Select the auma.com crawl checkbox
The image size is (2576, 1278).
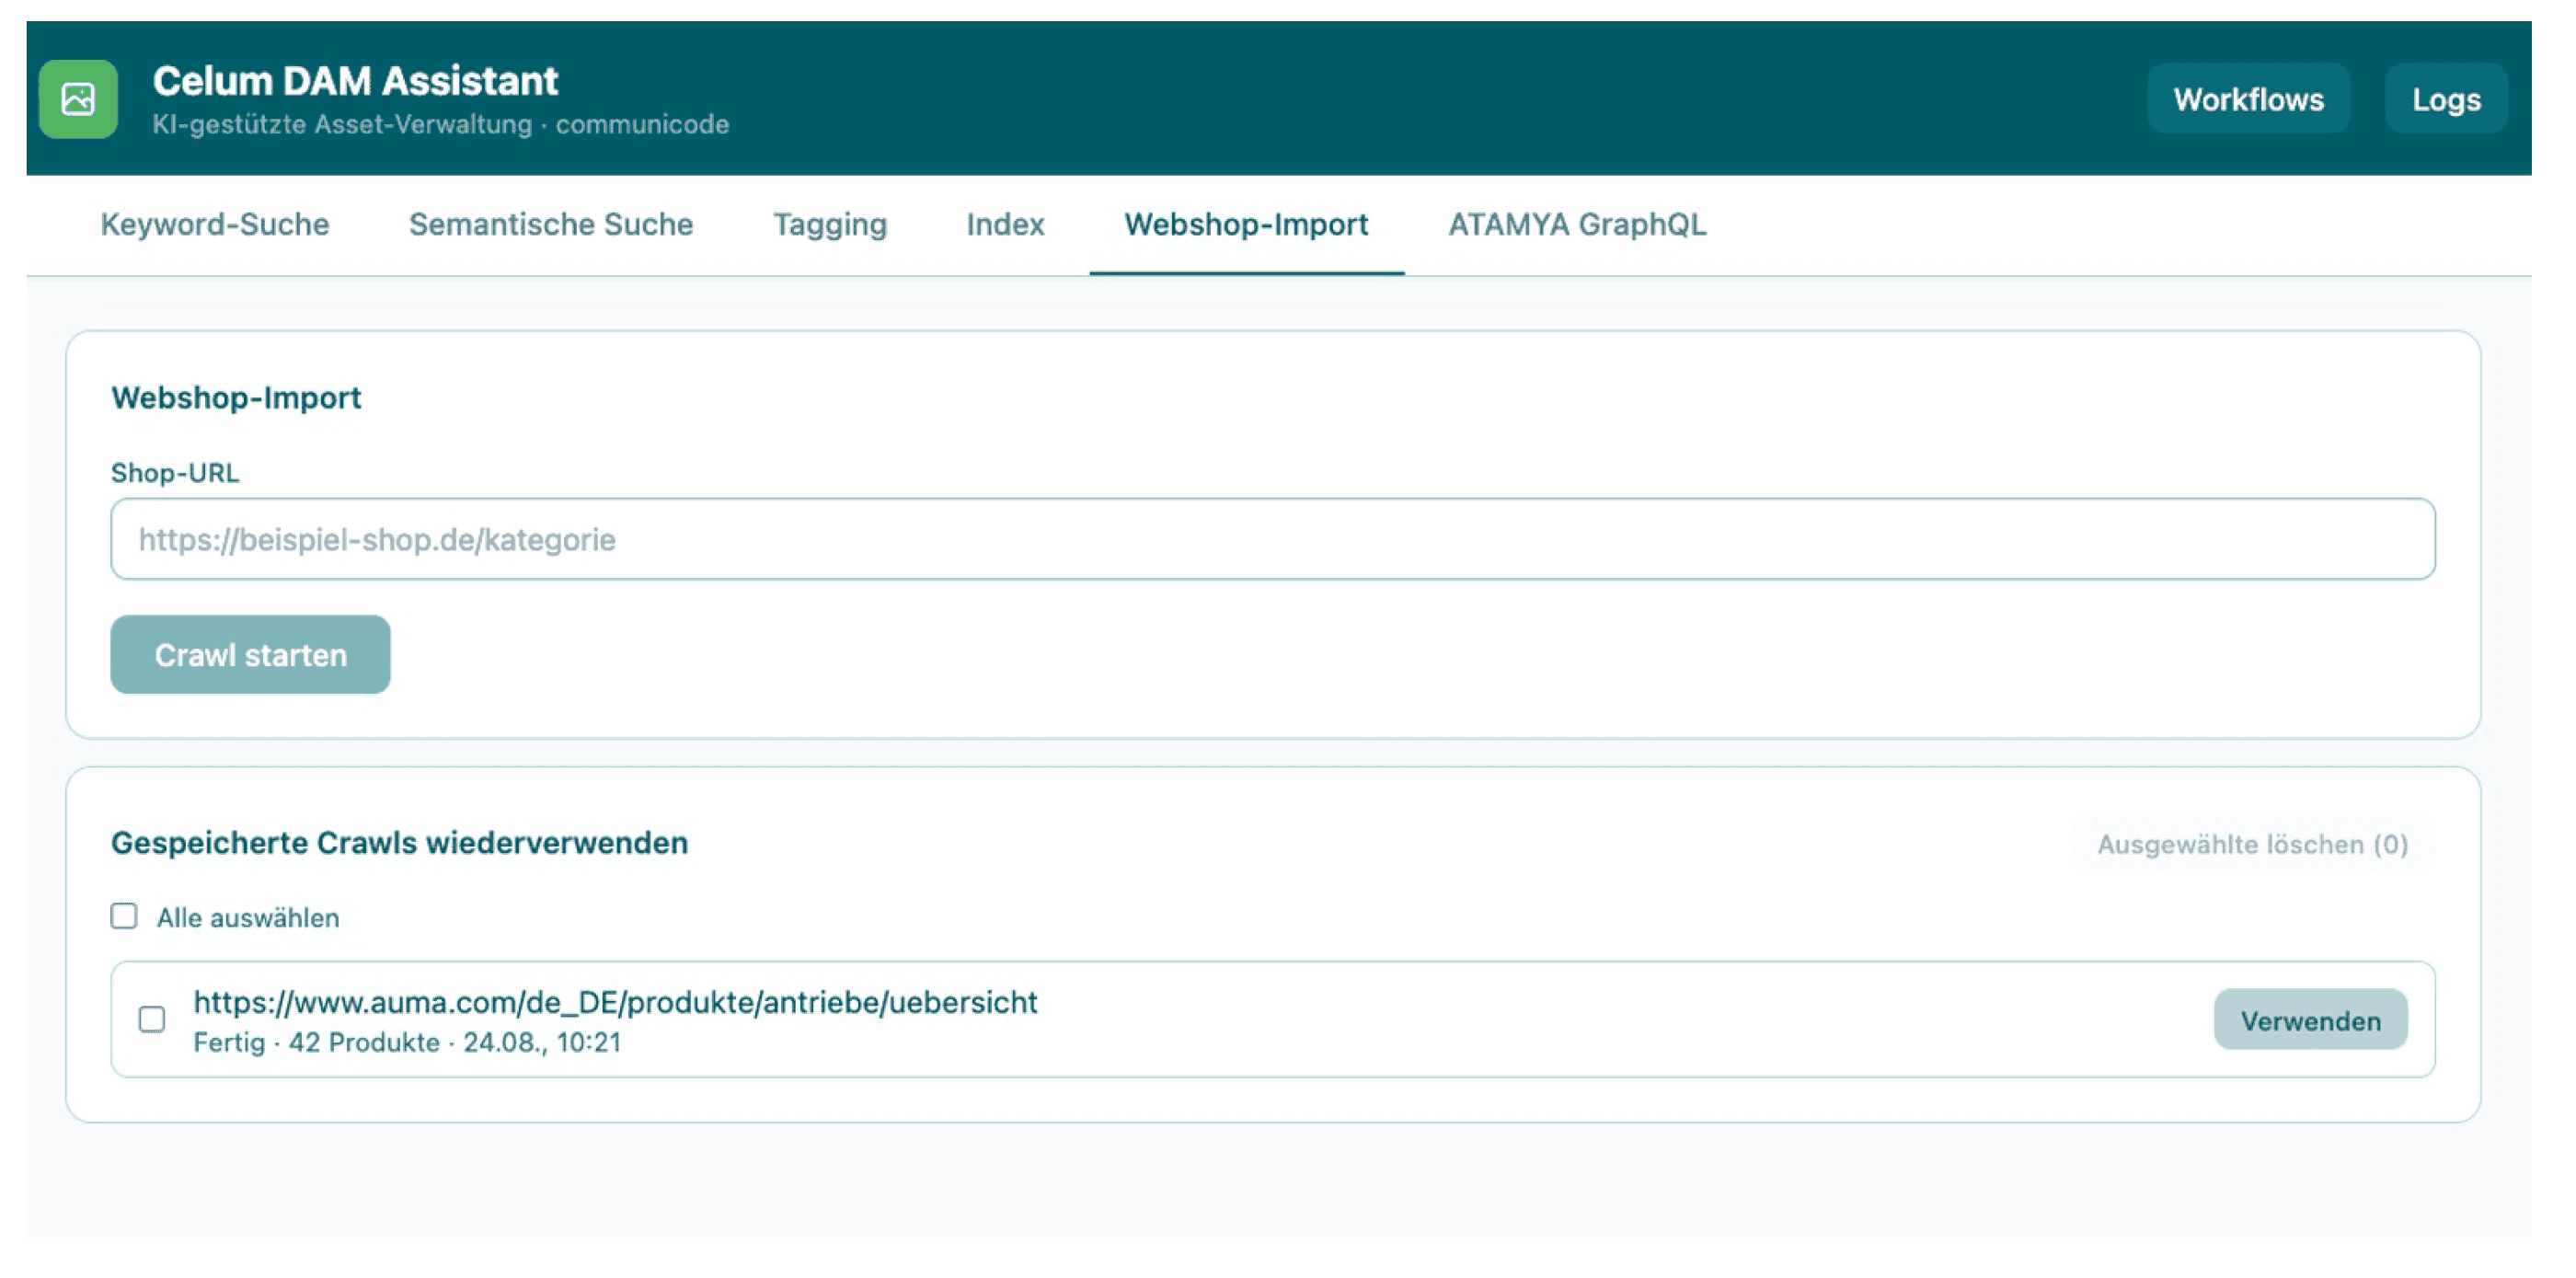152,1019
